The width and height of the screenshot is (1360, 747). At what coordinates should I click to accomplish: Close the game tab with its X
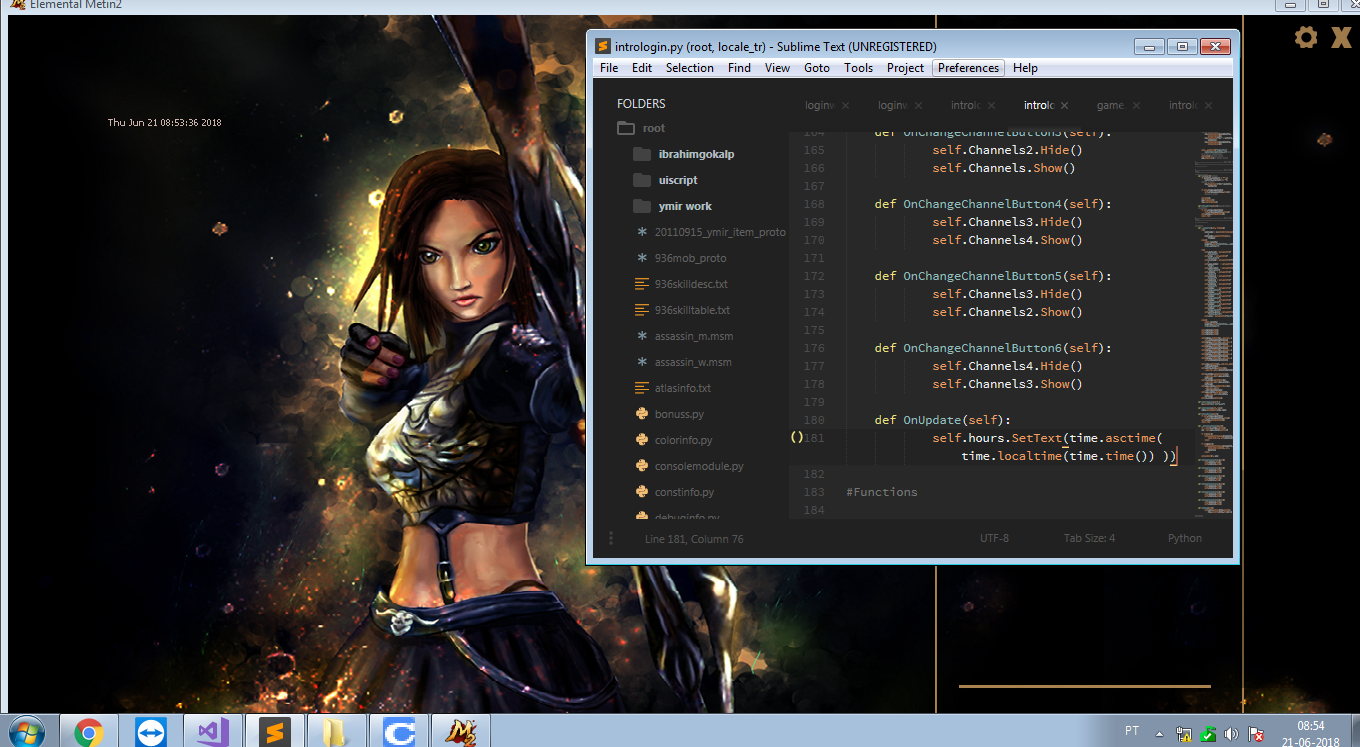coord(1138,105)
